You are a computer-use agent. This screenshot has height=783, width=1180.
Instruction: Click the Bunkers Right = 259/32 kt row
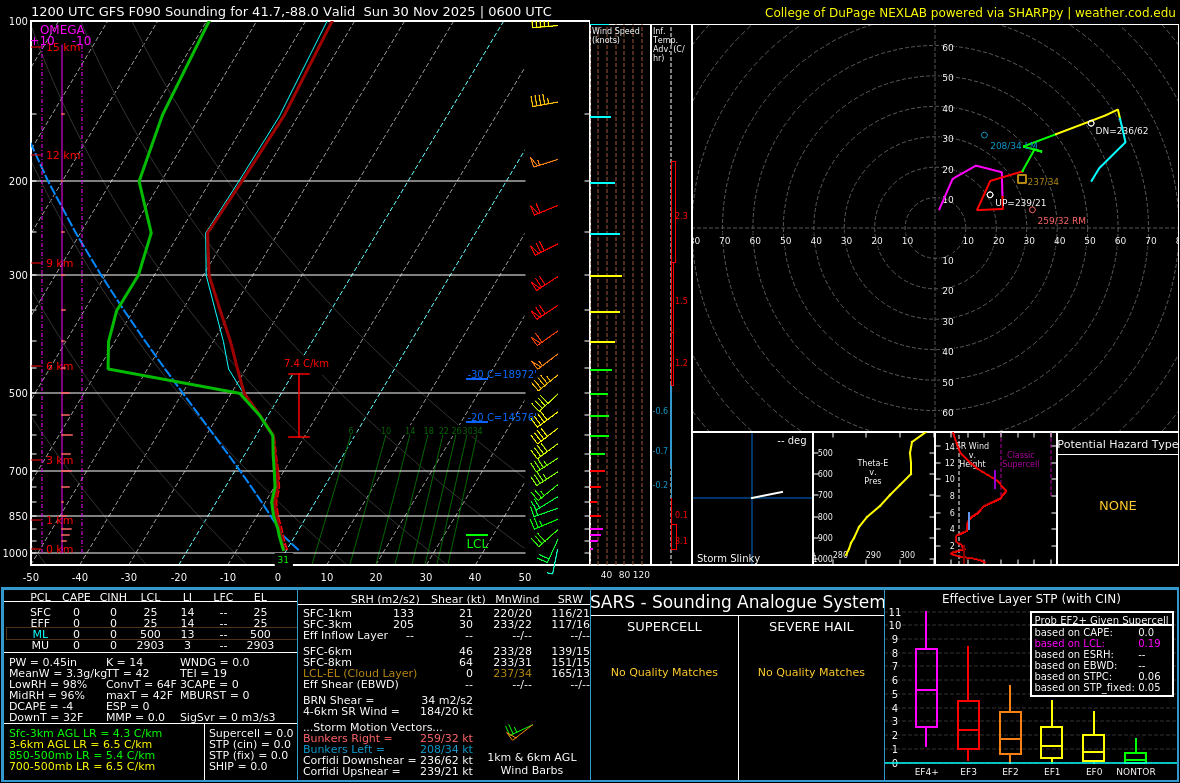(388, 739)
